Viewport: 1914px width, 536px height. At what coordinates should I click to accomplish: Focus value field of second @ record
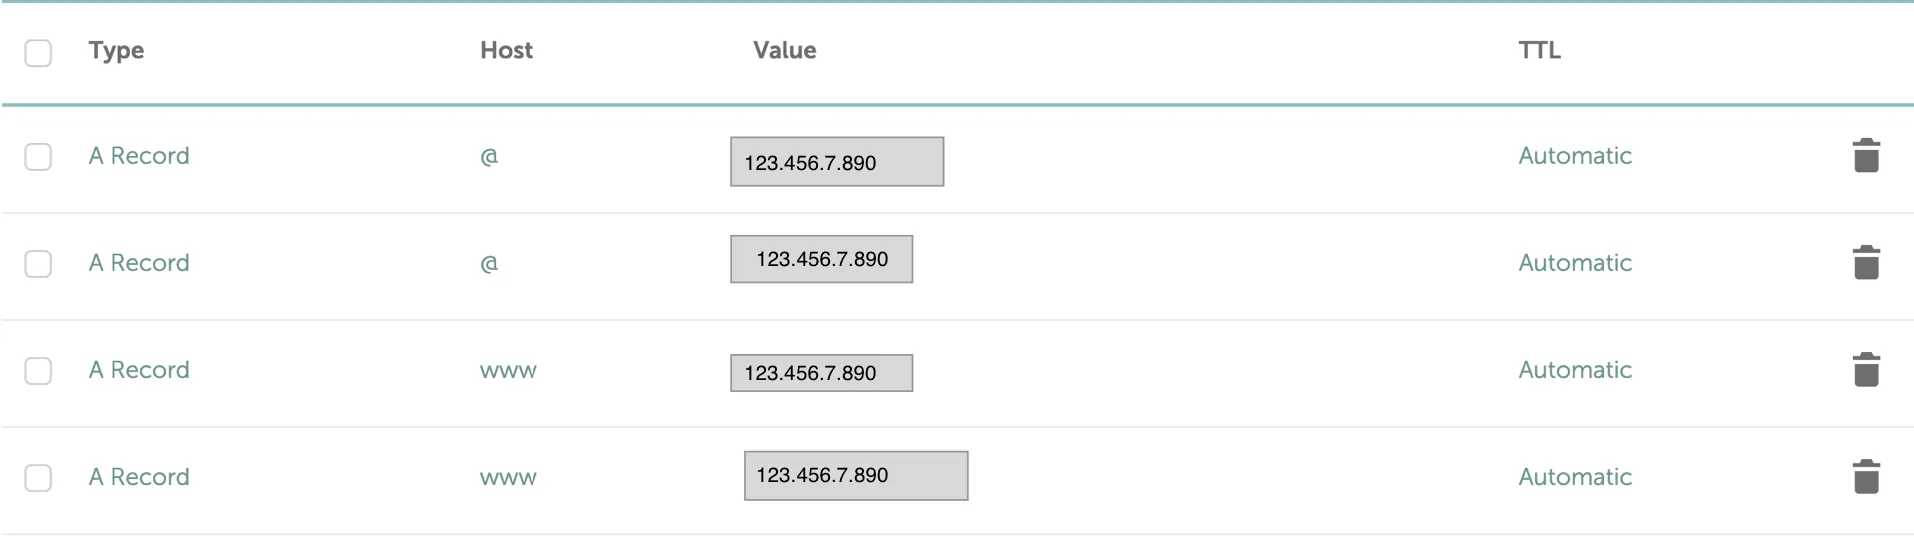(x=821, y=259)
